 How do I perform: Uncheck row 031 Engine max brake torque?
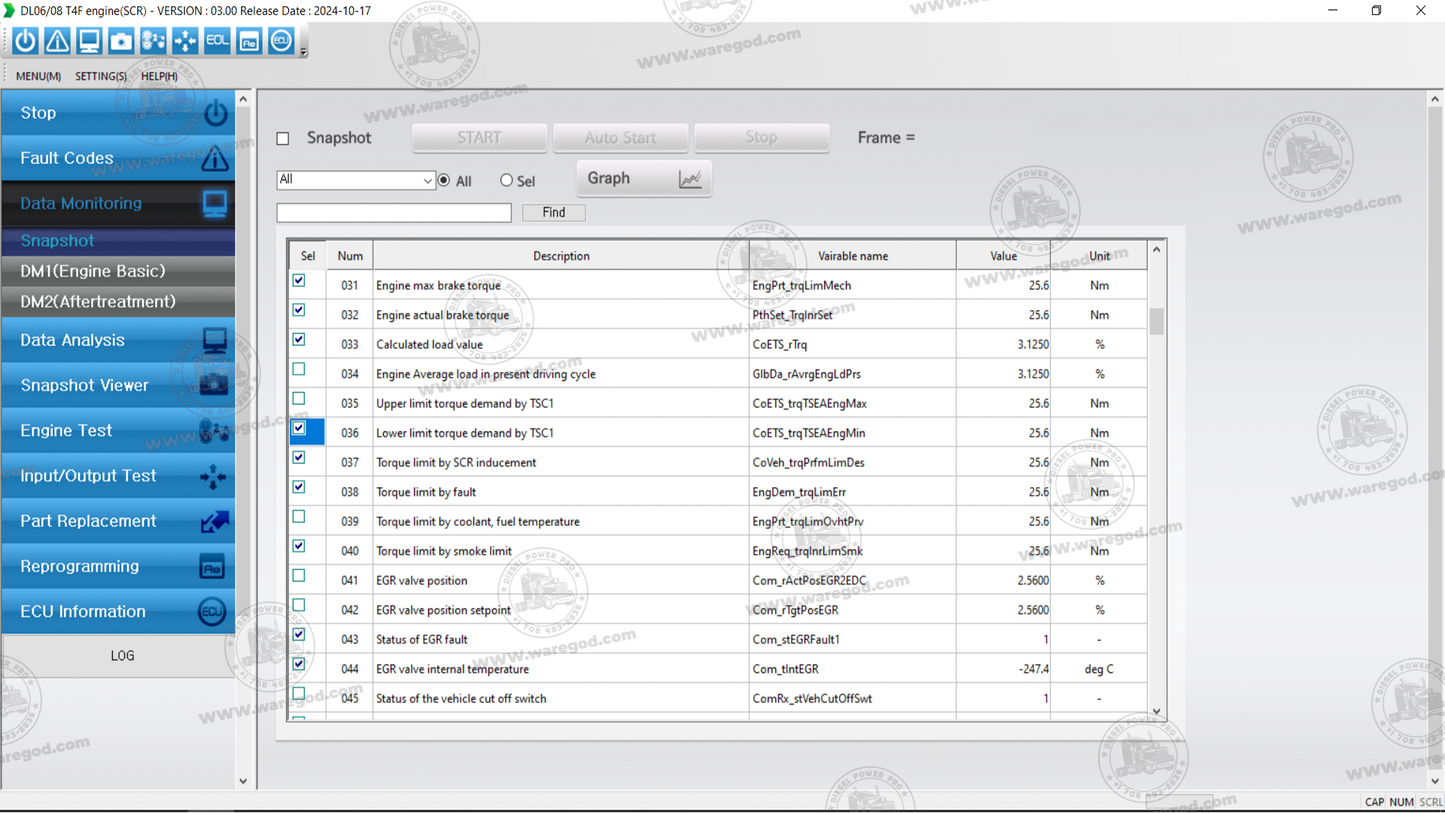coord(299,281)
